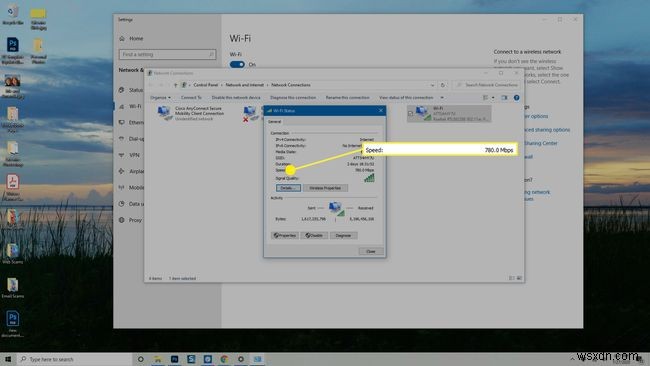The height and width of the screenshot is (366, 650).
Task: Click Control Panel breadcrumb
Action: [206, 85]
